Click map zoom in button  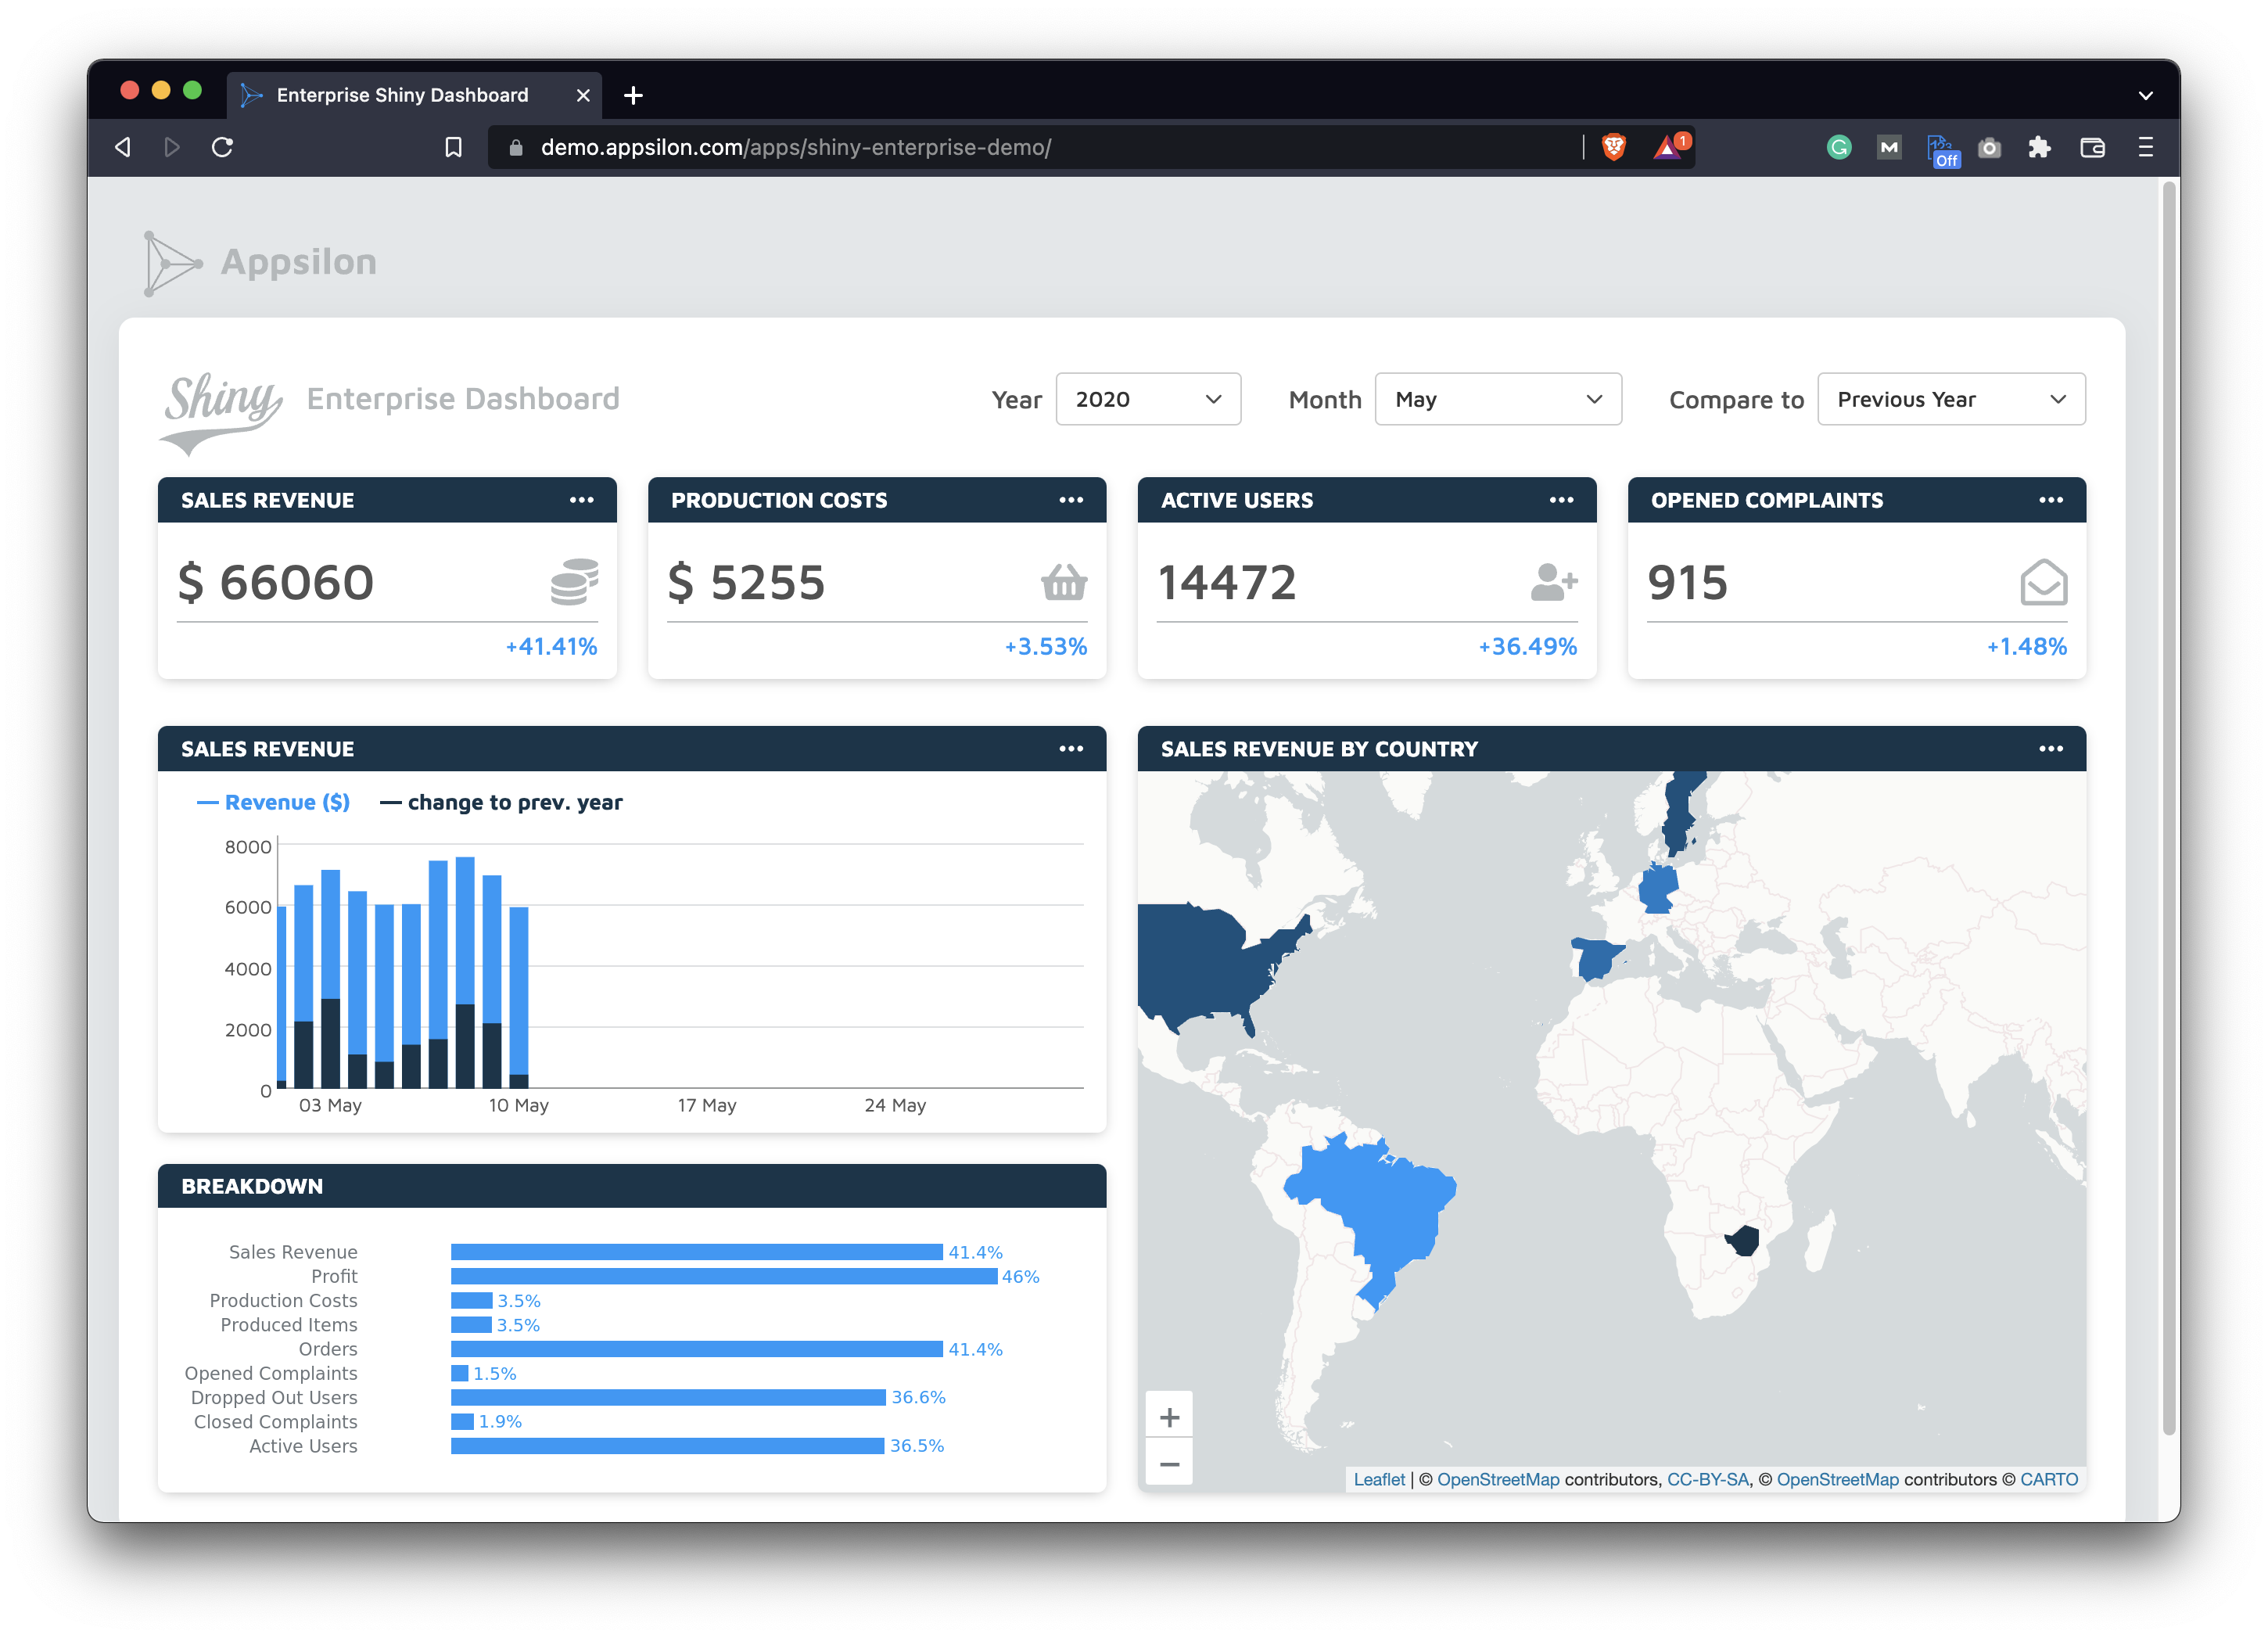pyautogui.click(x=1169, y=1416)
